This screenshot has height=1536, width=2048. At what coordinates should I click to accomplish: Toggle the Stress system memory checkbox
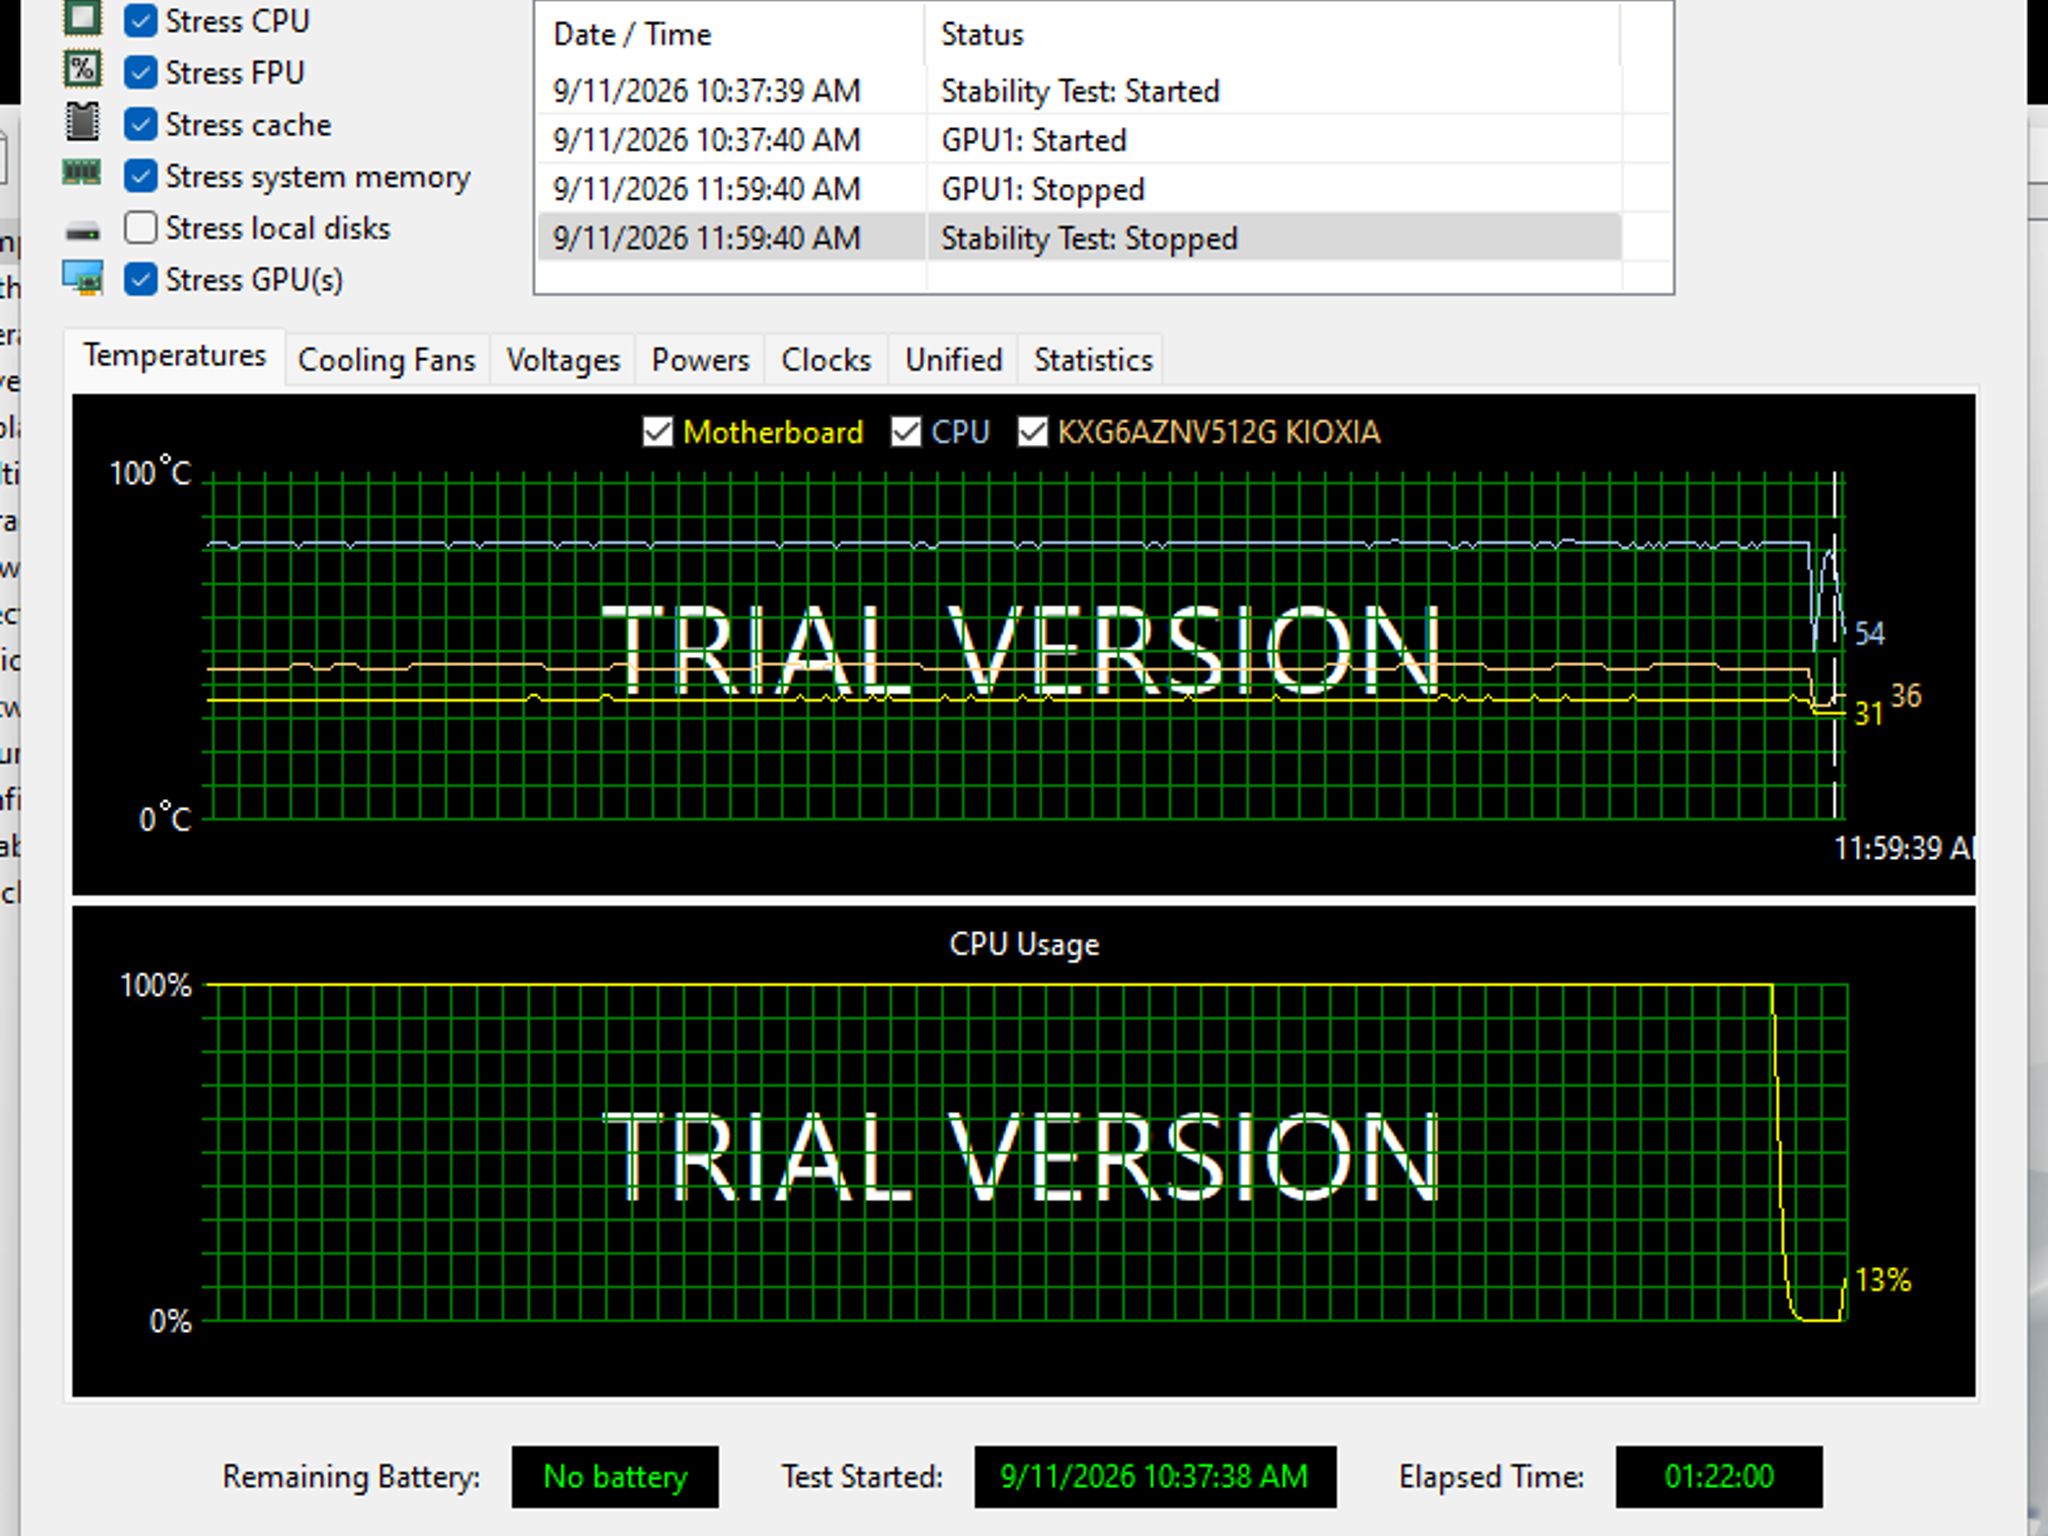(x=141, y=176)
